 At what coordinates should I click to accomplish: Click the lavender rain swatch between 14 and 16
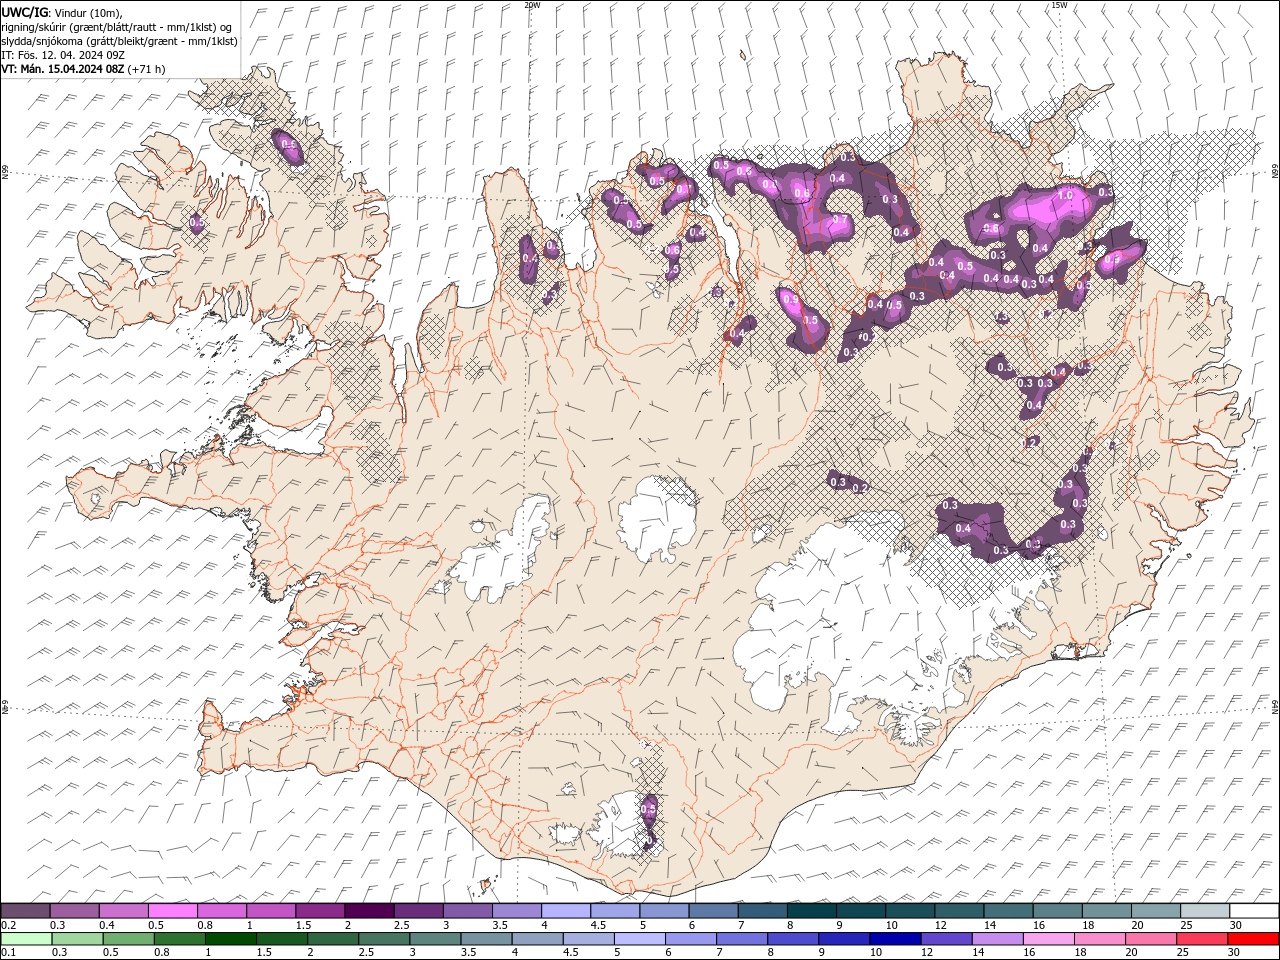(998, 939)
